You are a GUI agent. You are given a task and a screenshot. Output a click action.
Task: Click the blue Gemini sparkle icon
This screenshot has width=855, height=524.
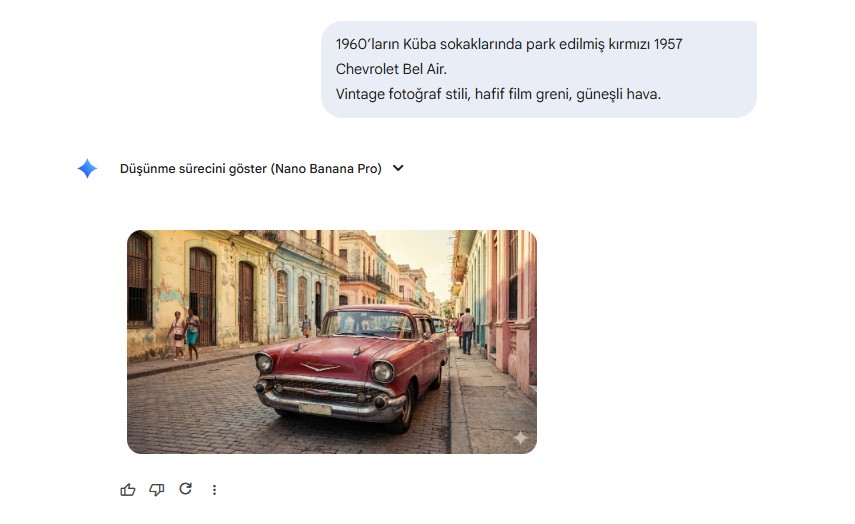[x=87, y=169]
